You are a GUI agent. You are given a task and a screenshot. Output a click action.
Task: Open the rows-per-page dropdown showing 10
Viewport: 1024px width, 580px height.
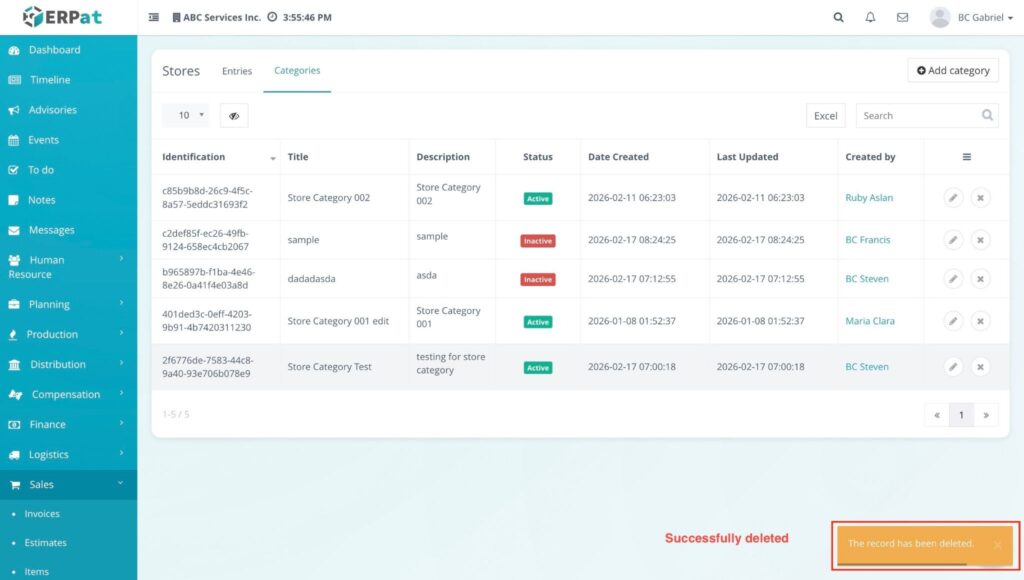click(186, 116)
